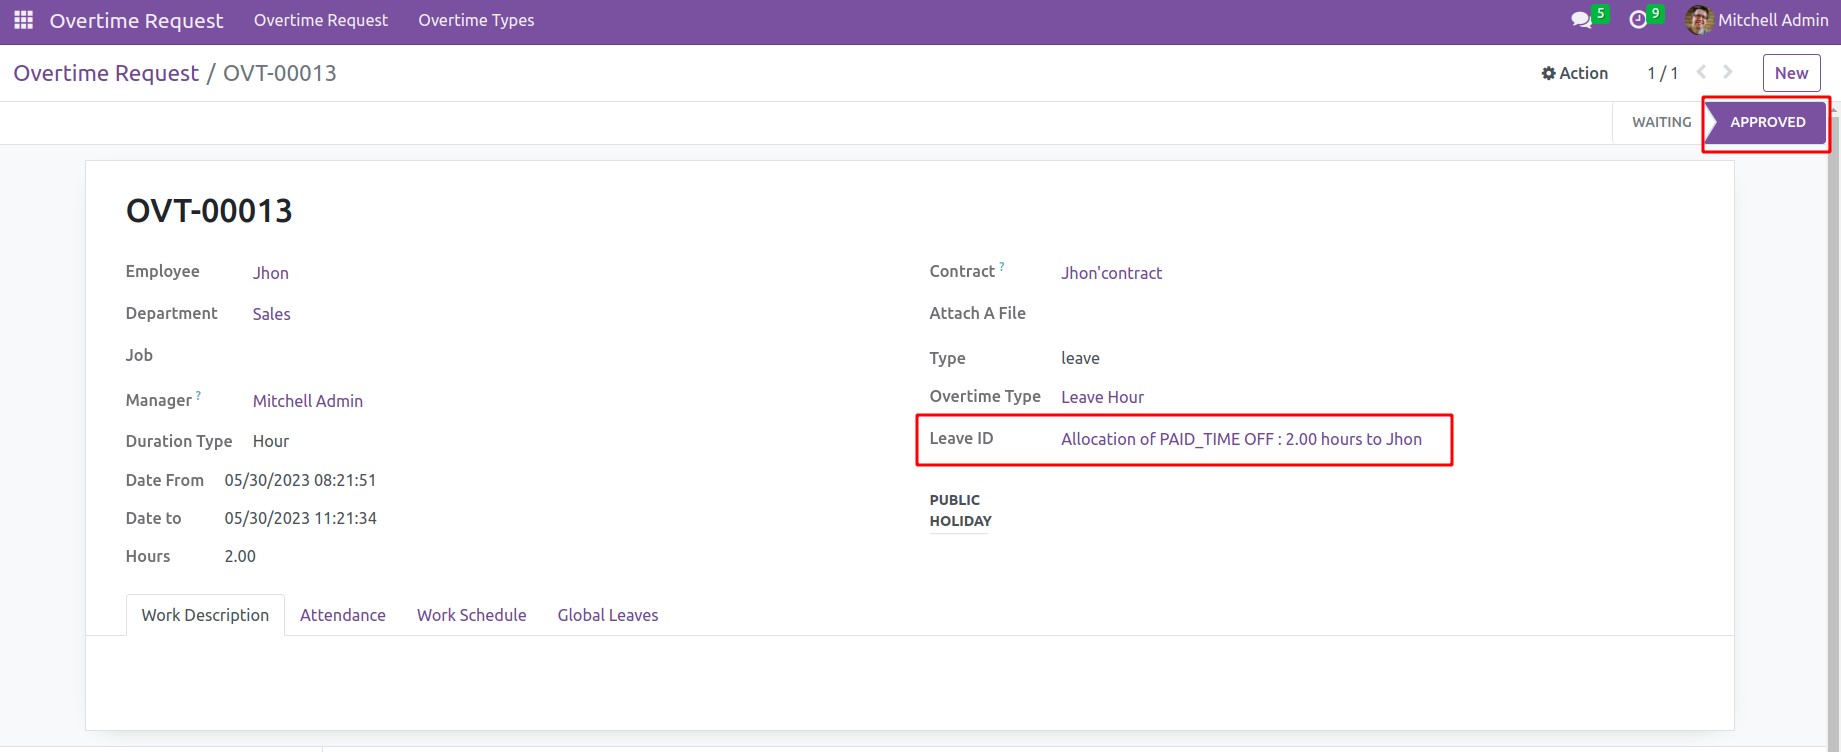This screenshot has height=752, width=1841.
Task: Open Overtime Types menu
Action: click(476, 20)
